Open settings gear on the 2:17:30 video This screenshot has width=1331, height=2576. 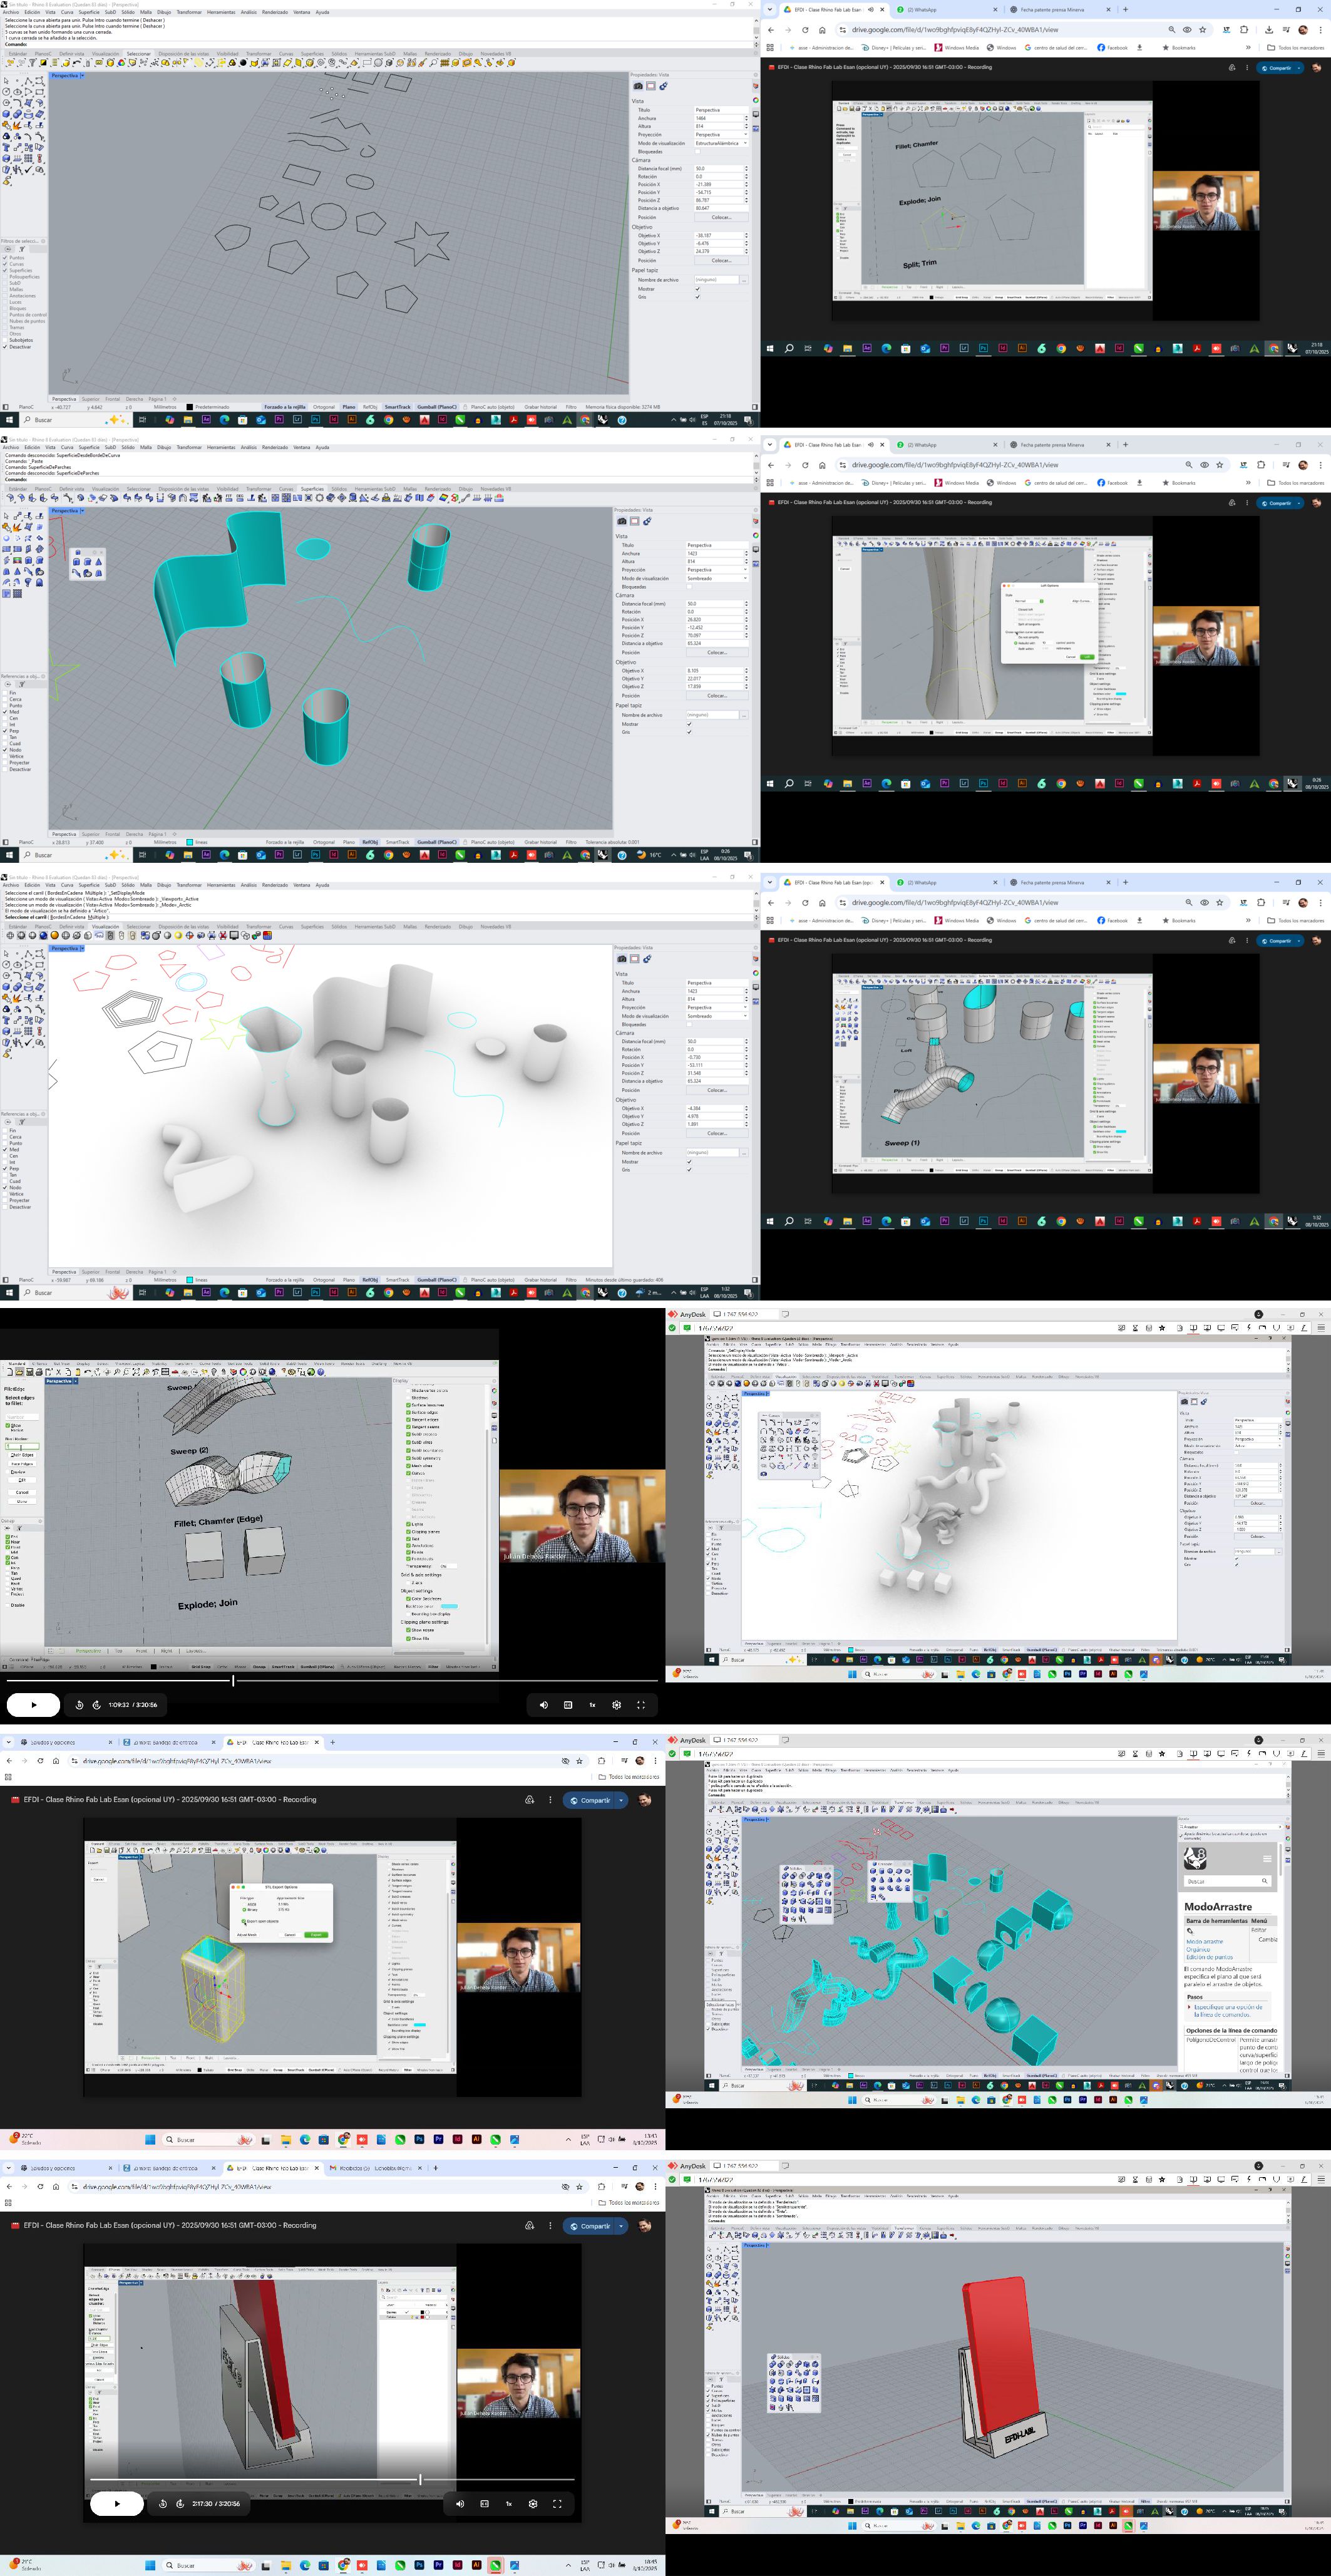click(x=533, y=2504)
